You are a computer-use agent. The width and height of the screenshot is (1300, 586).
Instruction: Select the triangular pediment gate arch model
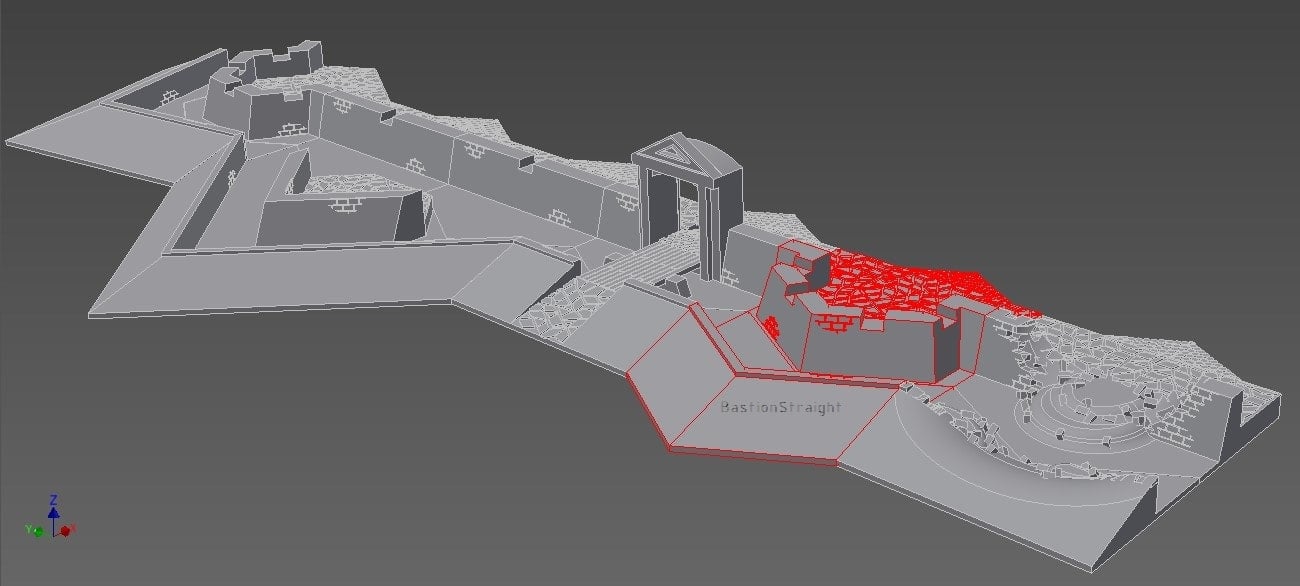[688, 206]
